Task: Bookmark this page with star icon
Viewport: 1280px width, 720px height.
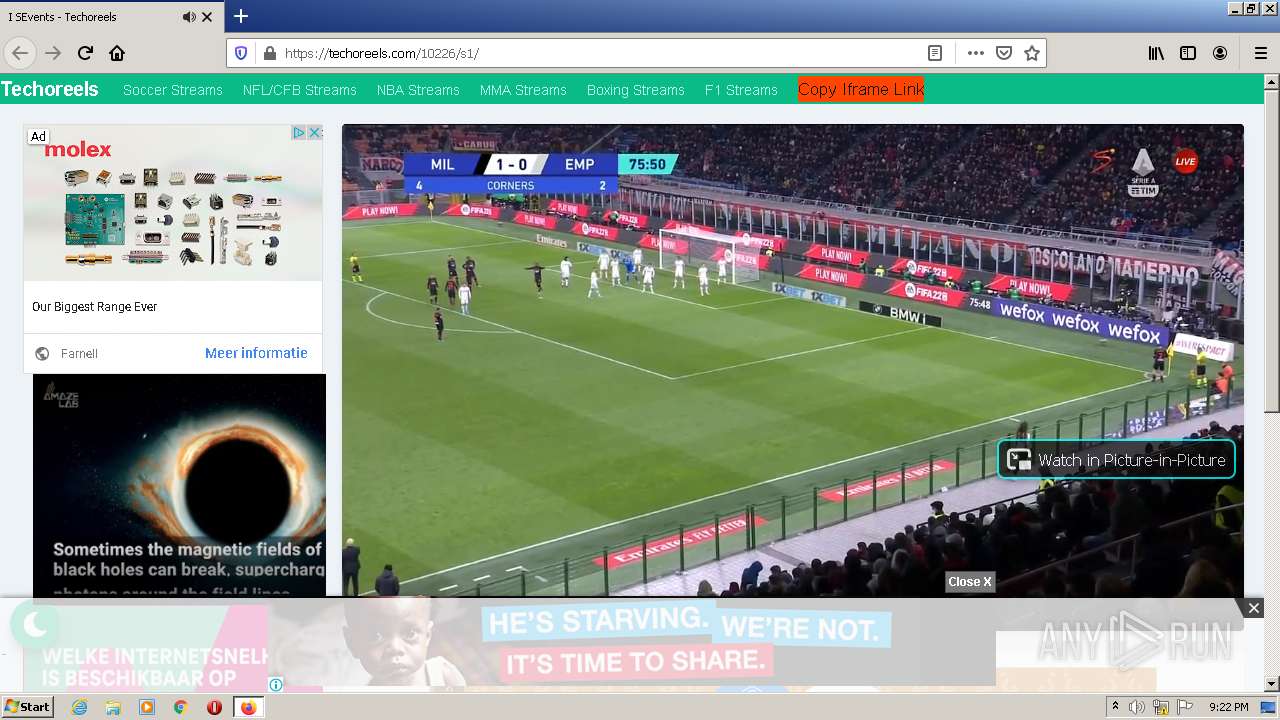Action: click(x=1032, y=53)
